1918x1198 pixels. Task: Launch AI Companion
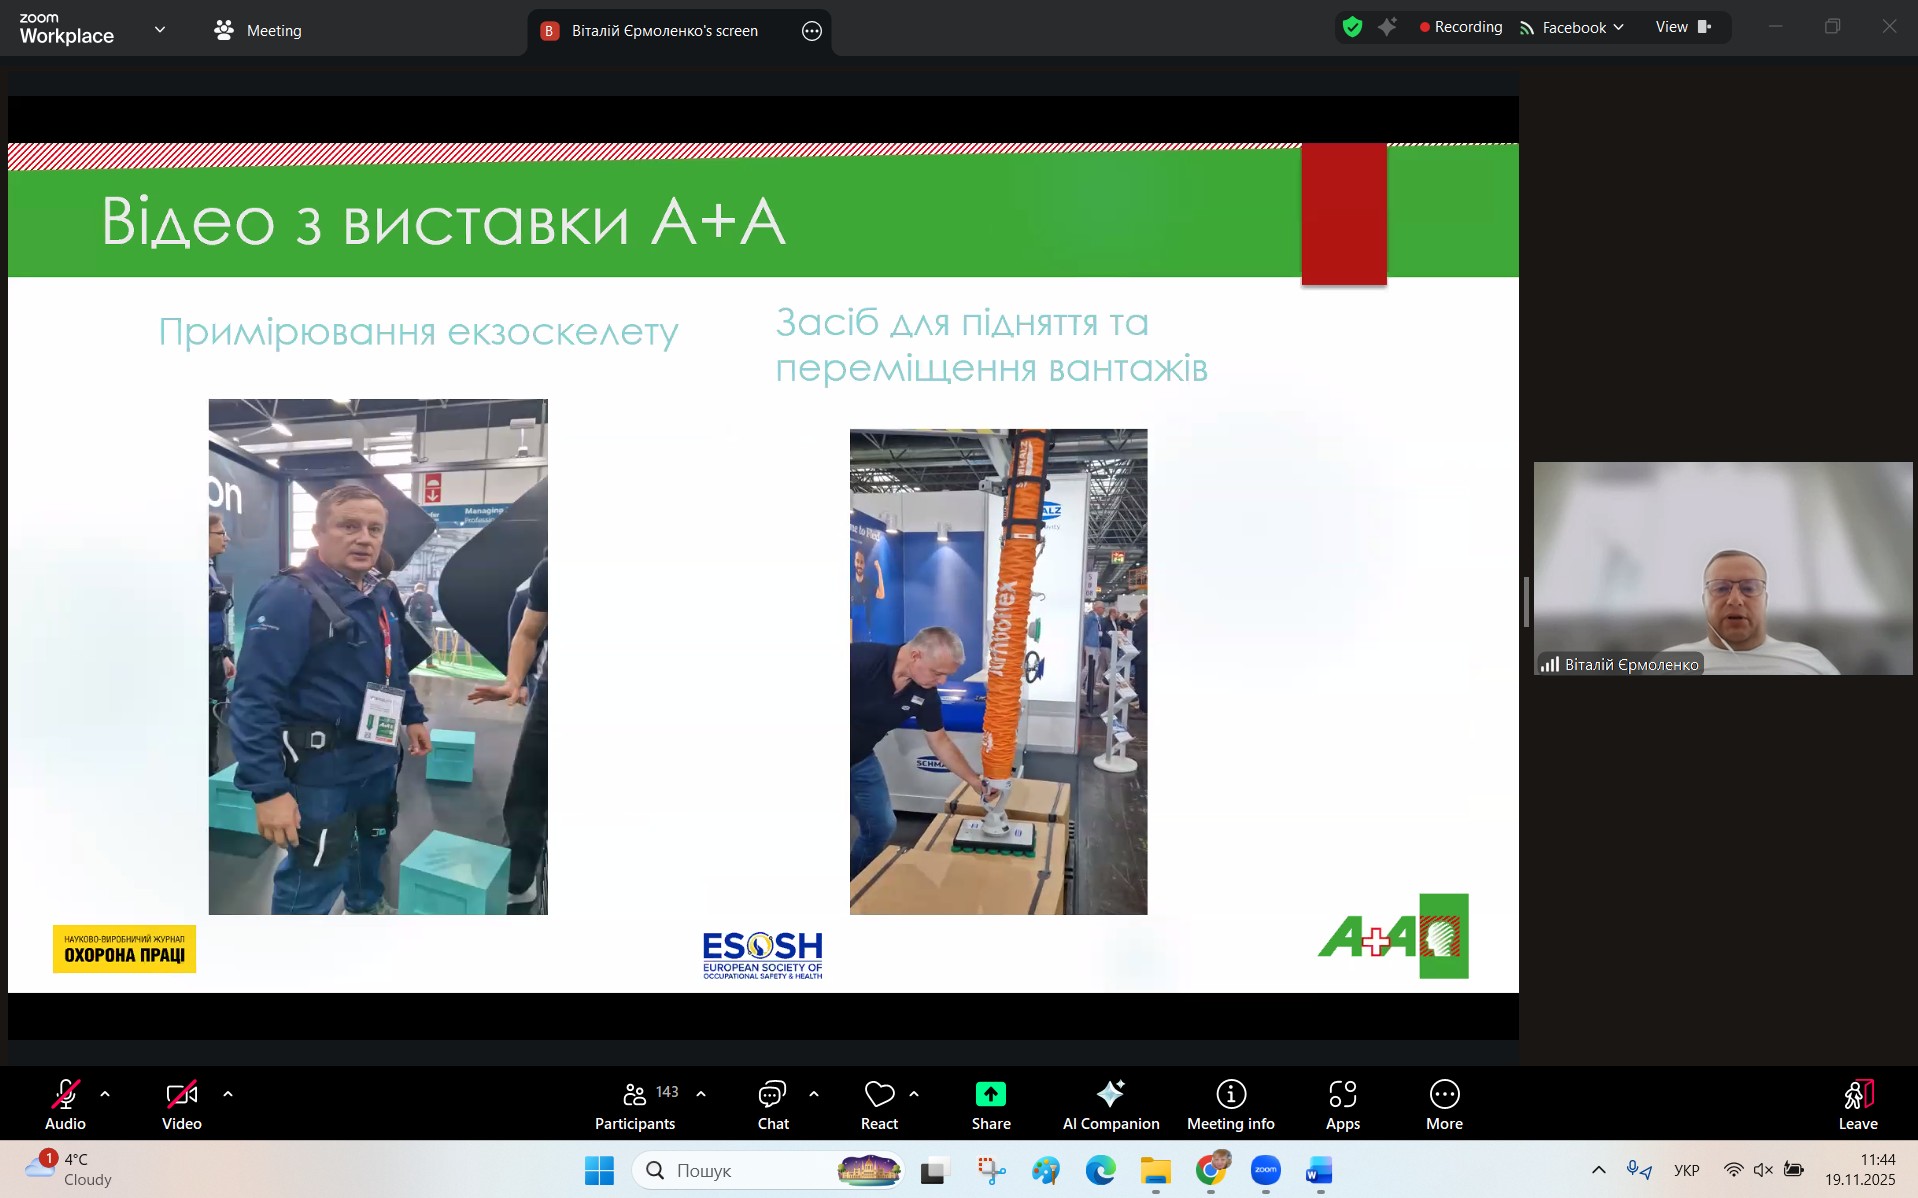click(x=1110, y=1105)
